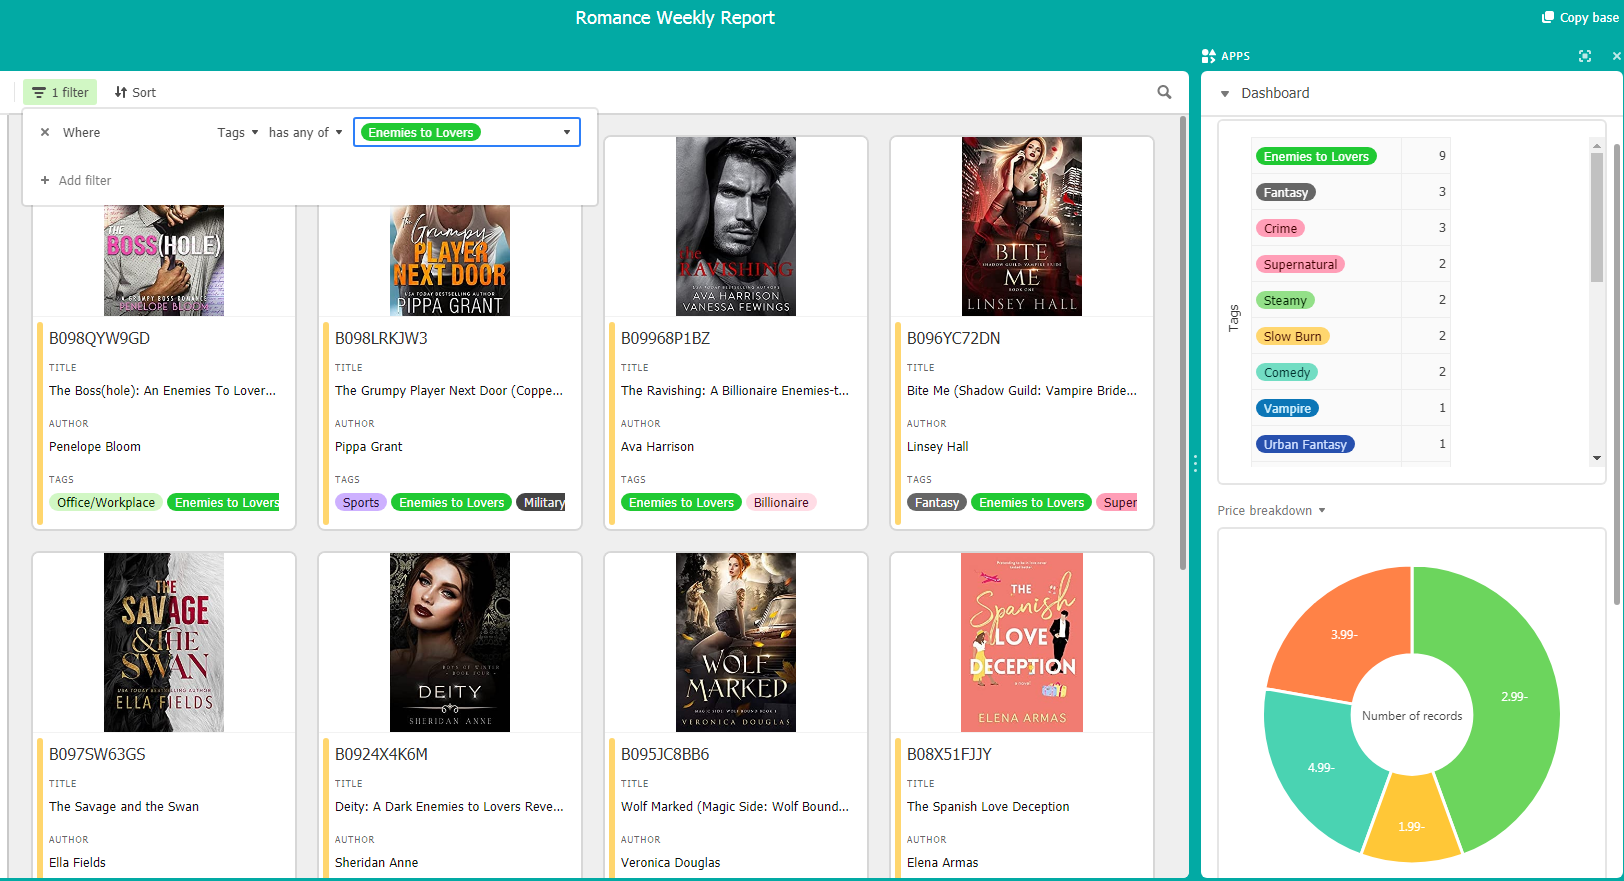1624x881 pixels.
Task: Select the Steamy tag in chart
Action: click(1285, 300)
